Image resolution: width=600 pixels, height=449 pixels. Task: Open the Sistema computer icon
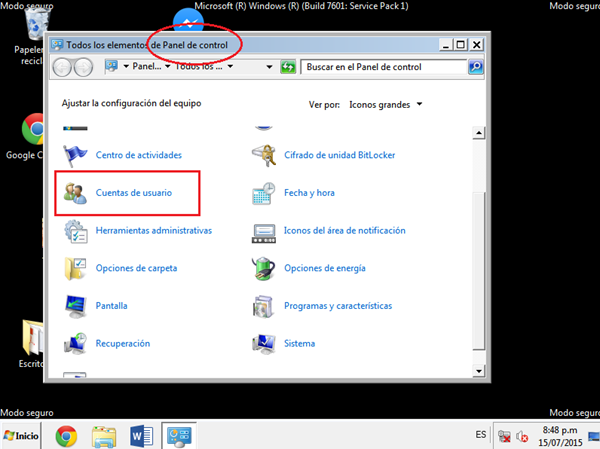(x=264, y=343)
